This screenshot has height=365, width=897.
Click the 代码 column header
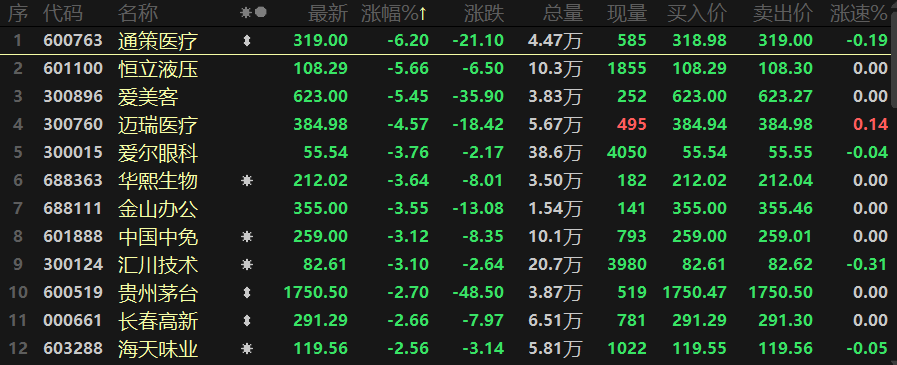point(63,13)
